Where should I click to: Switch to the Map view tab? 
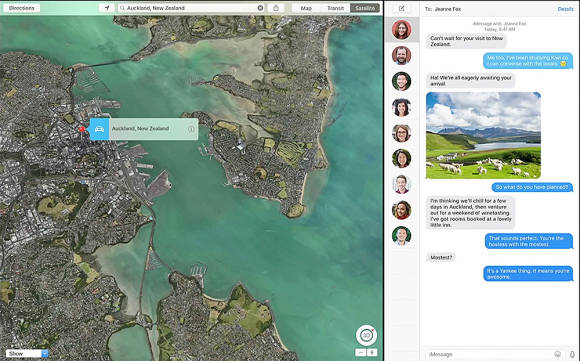[306, 8]
